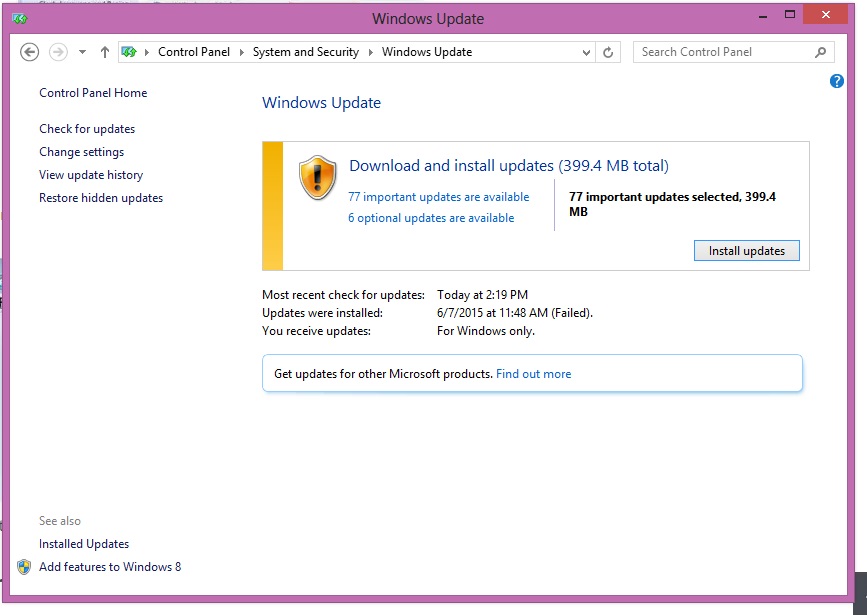
Task: Click the '77 important updates selected, 399.4 MB' text
Action: 672,204
